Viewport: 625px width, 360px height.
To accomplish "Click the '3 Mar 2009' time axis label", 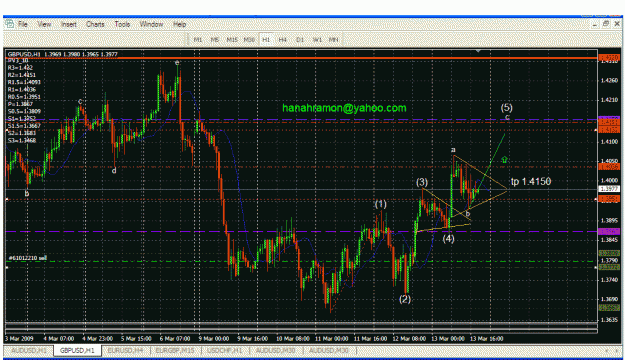I will click(19, 338).
